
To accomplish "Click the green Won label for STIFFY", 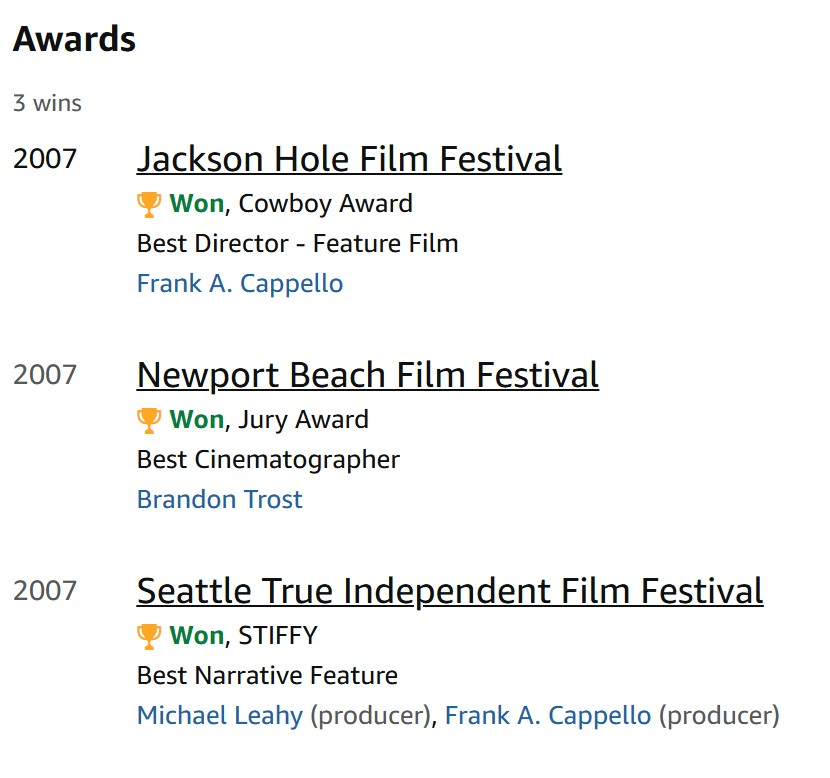I will click(197, 636).
